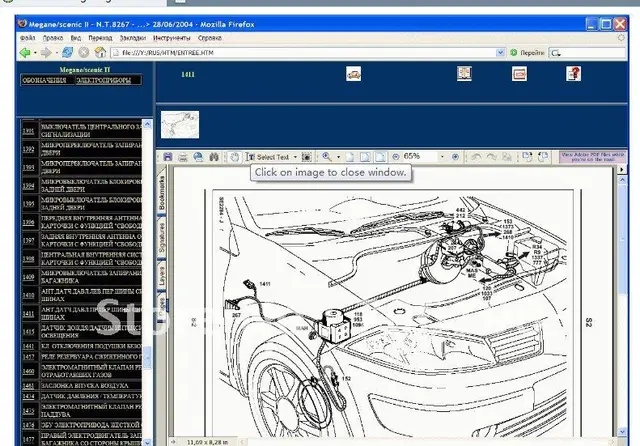The height and width of the screenshot is (446, 640).
Task: Click the 65% zoom percentage field
Action: click(x=419, y=156)
